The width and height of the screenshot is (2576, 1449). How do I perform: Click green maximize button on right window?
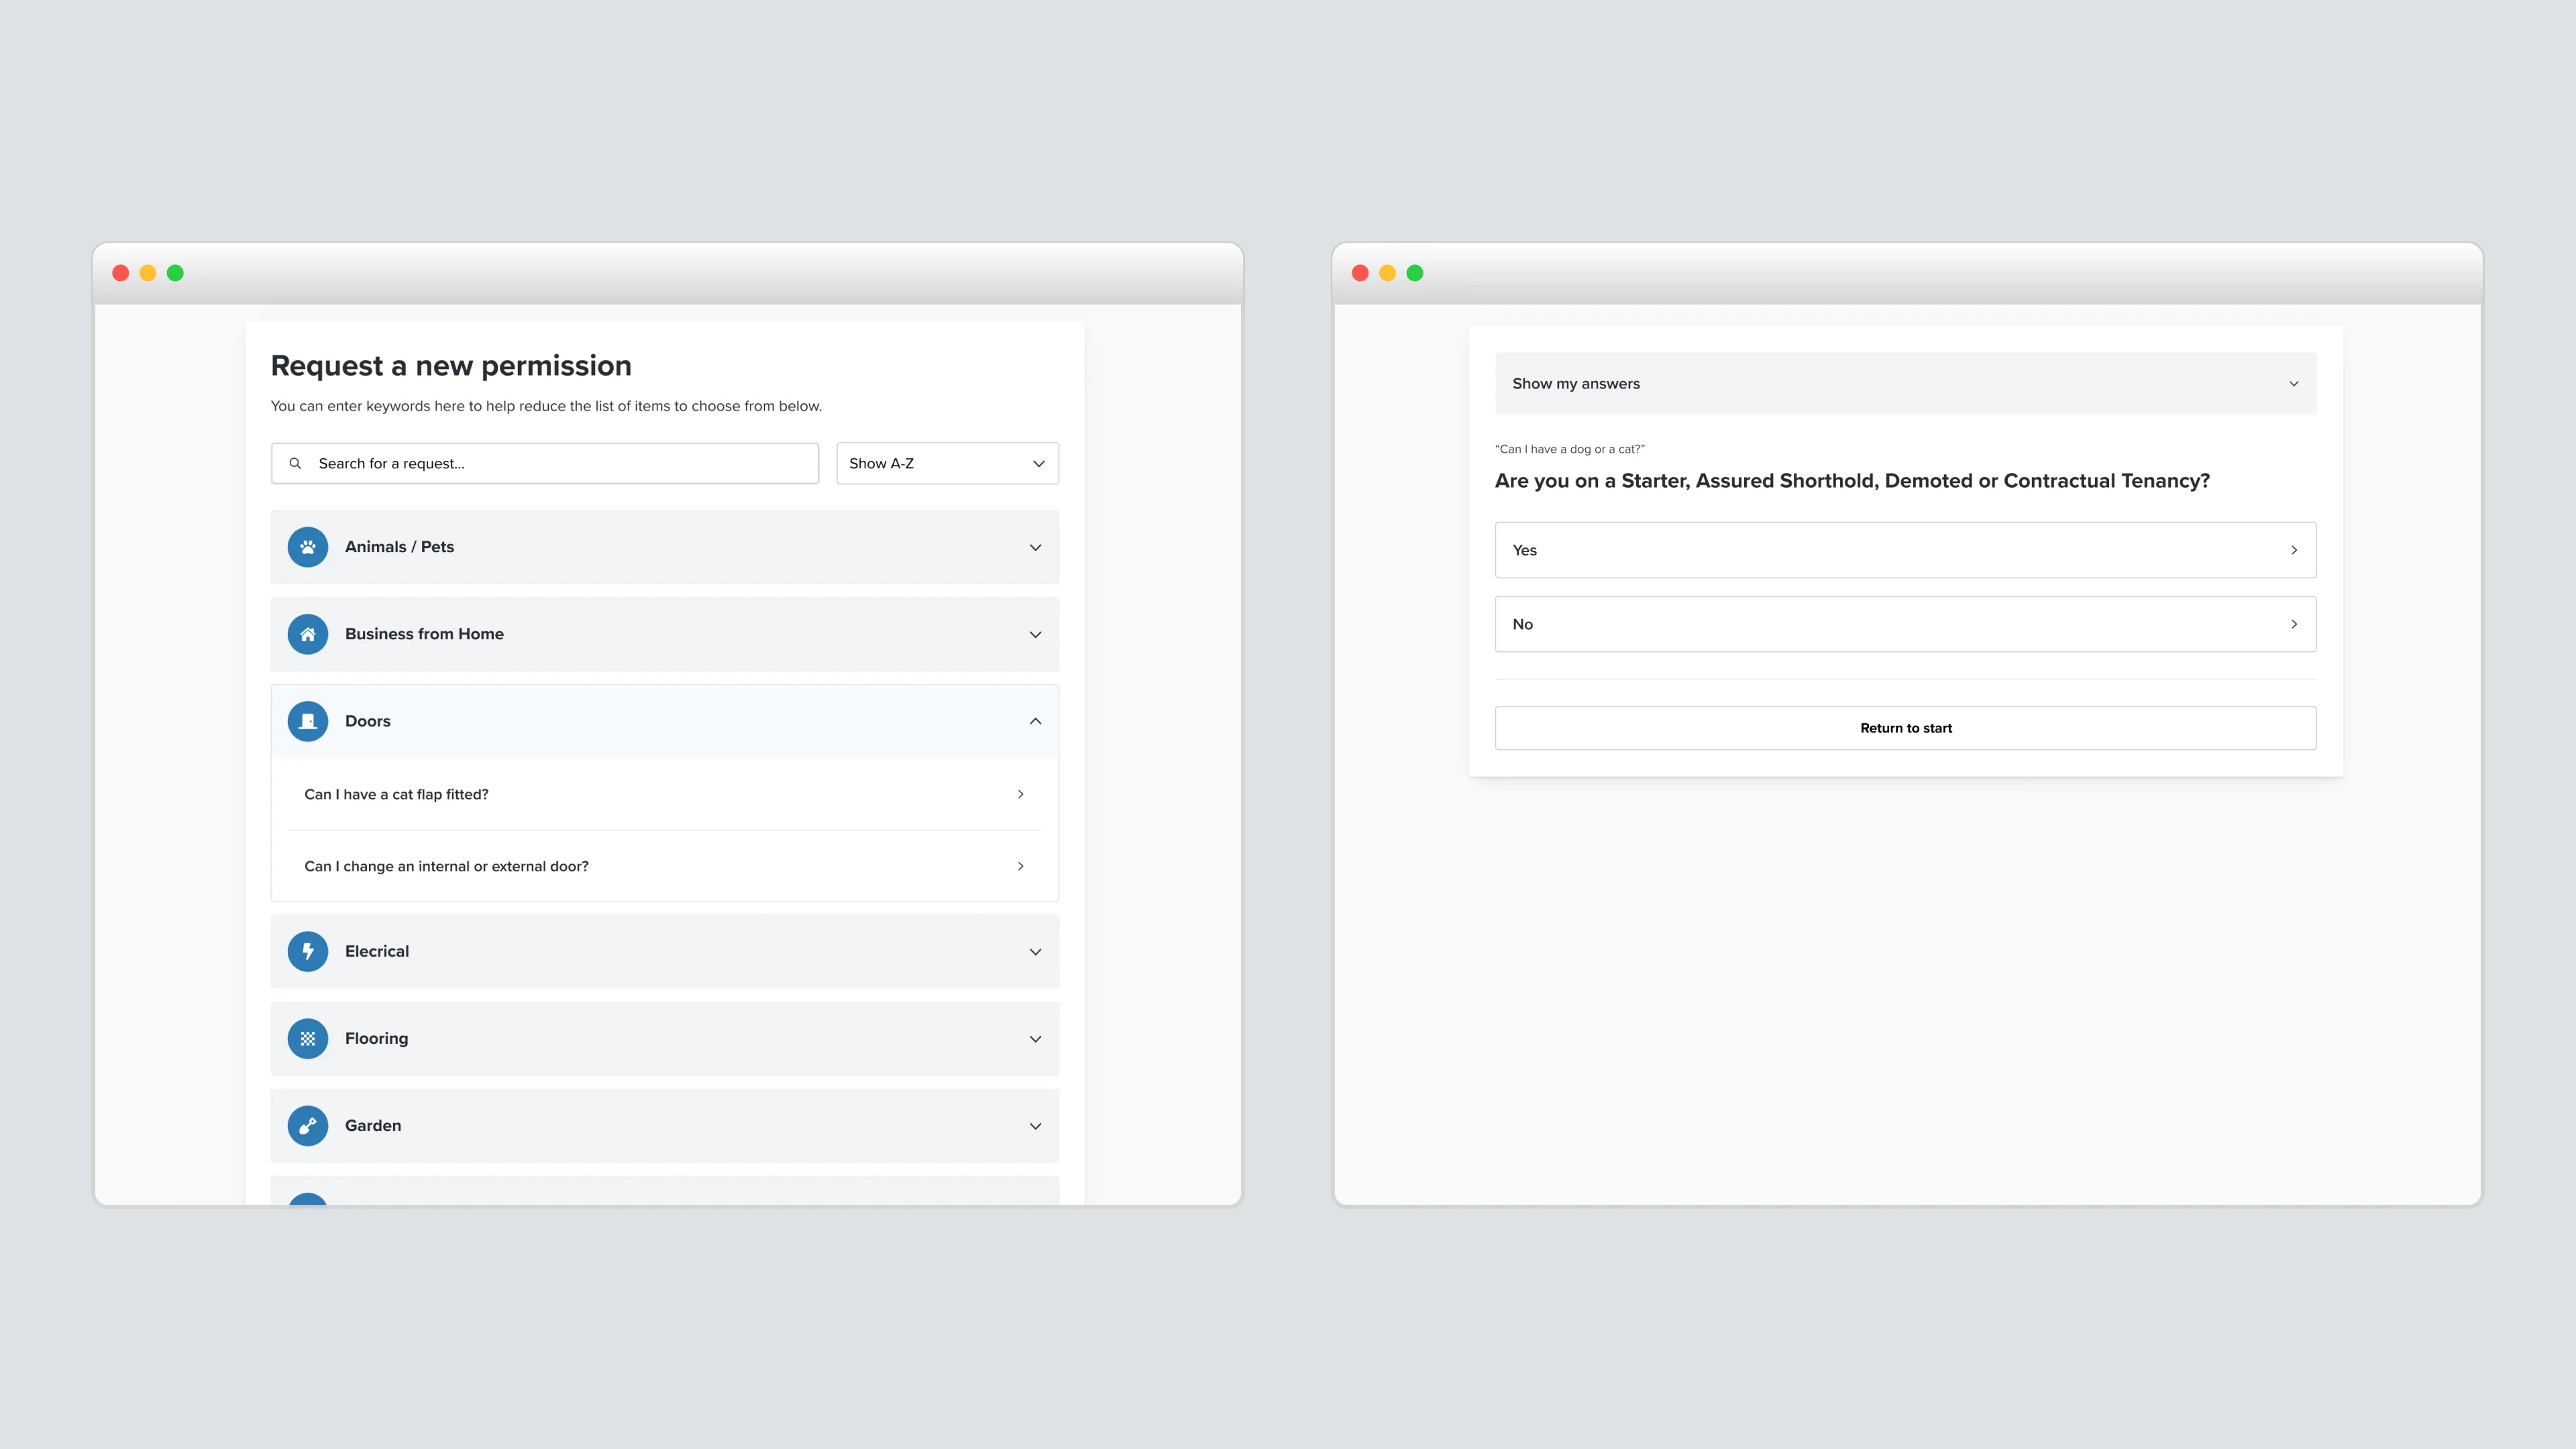(1414, 273)
